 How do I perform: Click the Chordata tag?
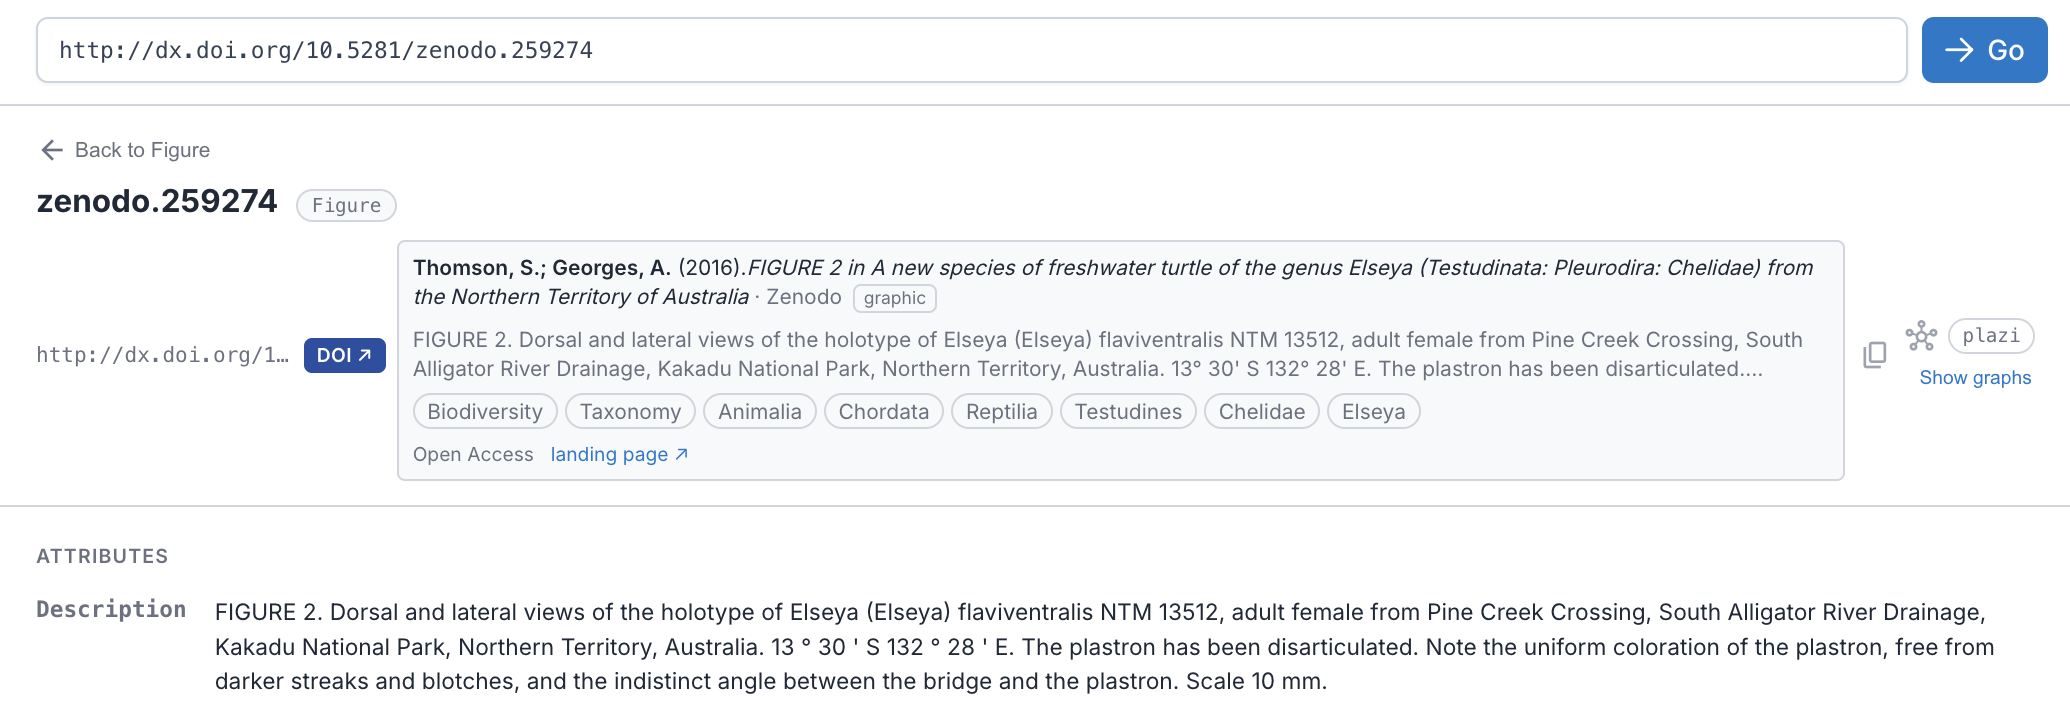coord(884,411)
